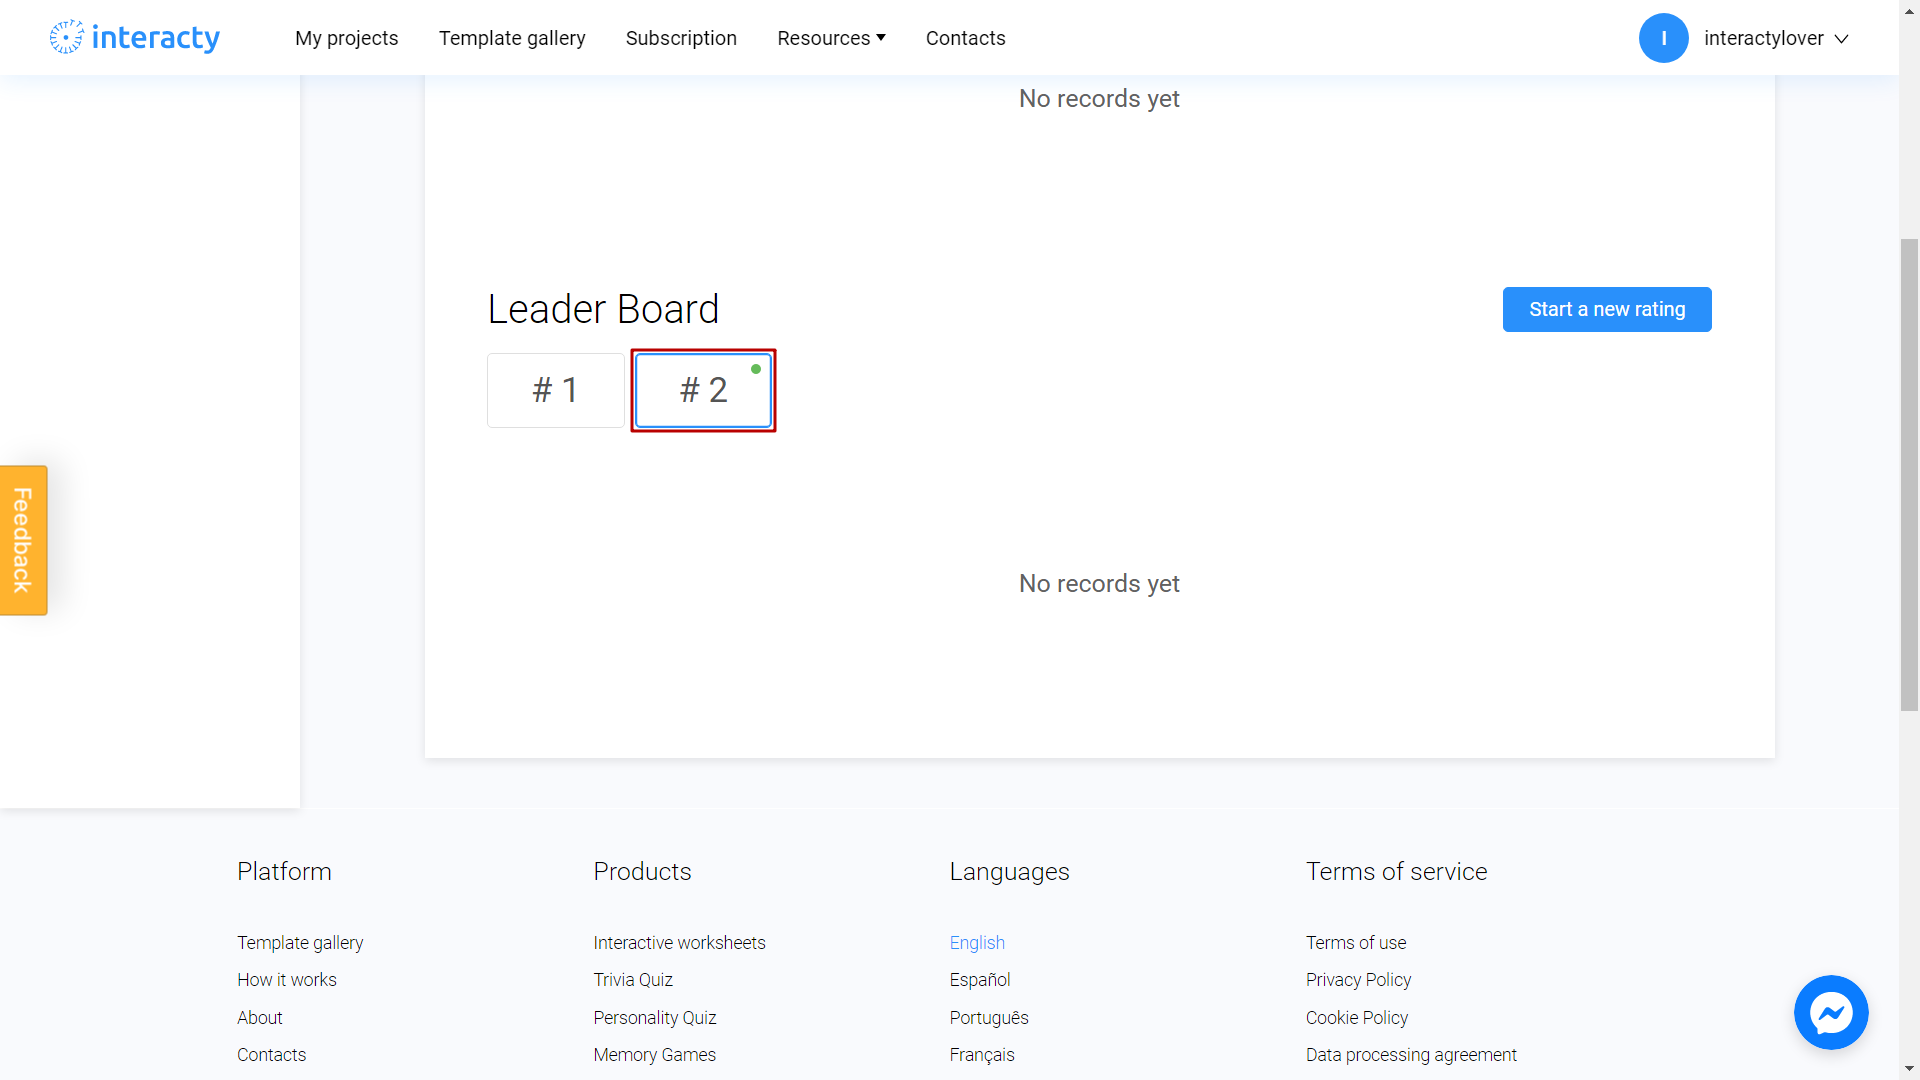
Task: Click the green status dot on #2 tab
Action: pos(754,369)
